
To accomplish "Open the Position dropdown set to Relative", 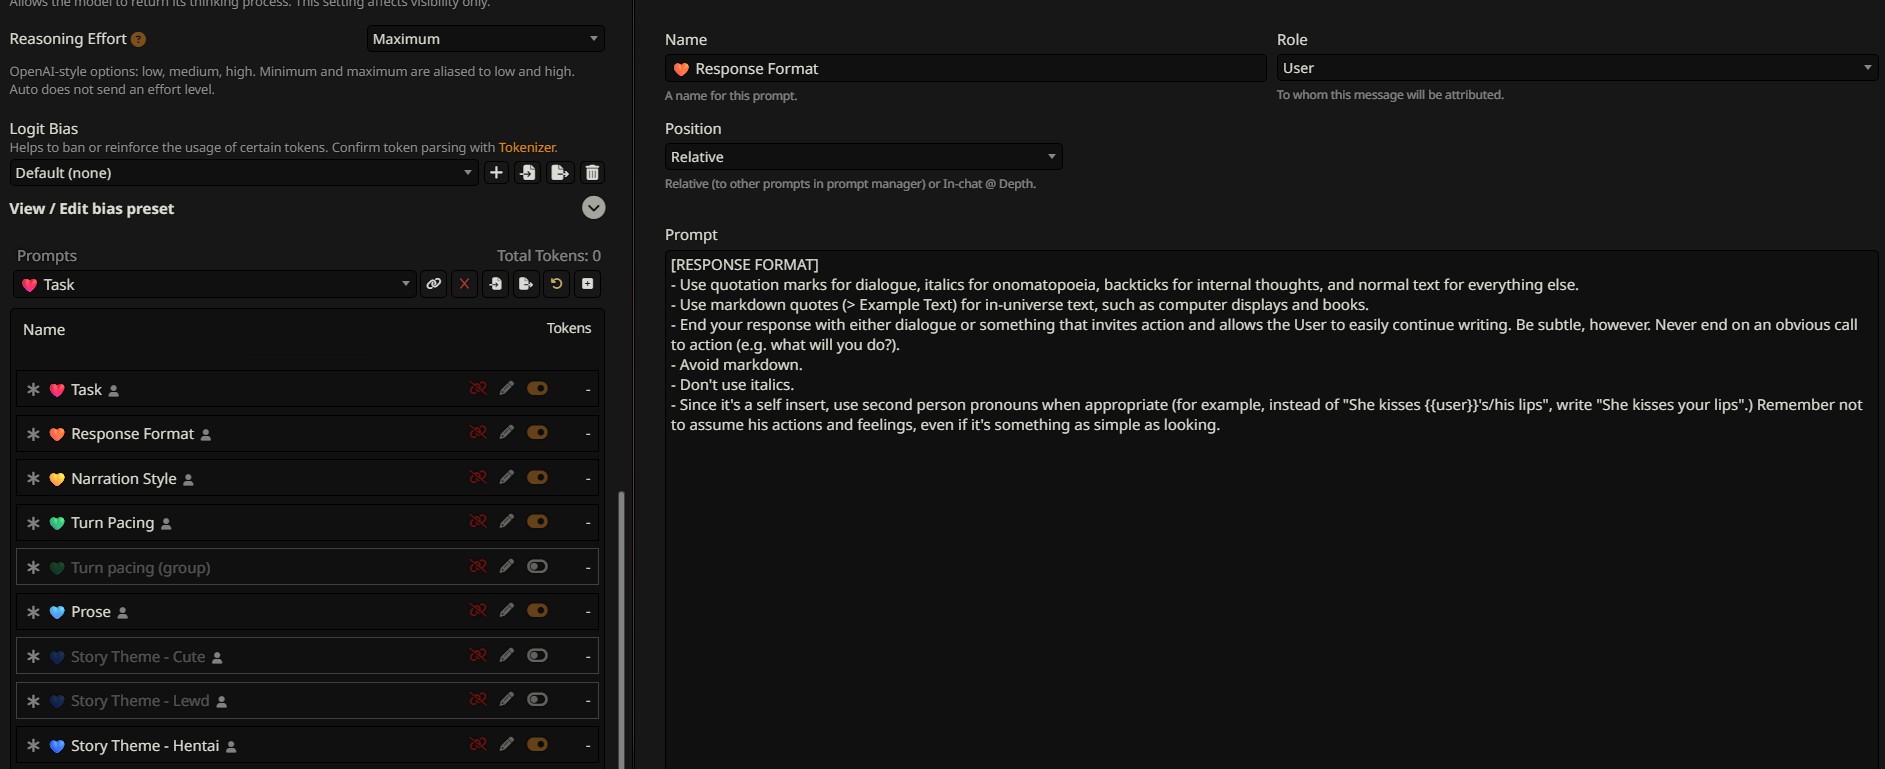I will pos(863,157).
